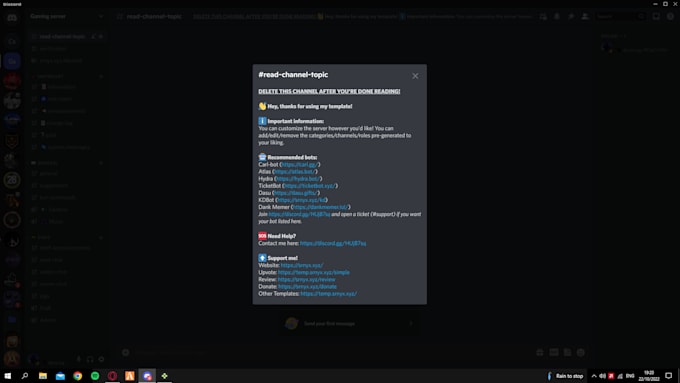Click the Discord home icon in server list
Viewport: 680px width, 383px height.
[x=12, y=18]
